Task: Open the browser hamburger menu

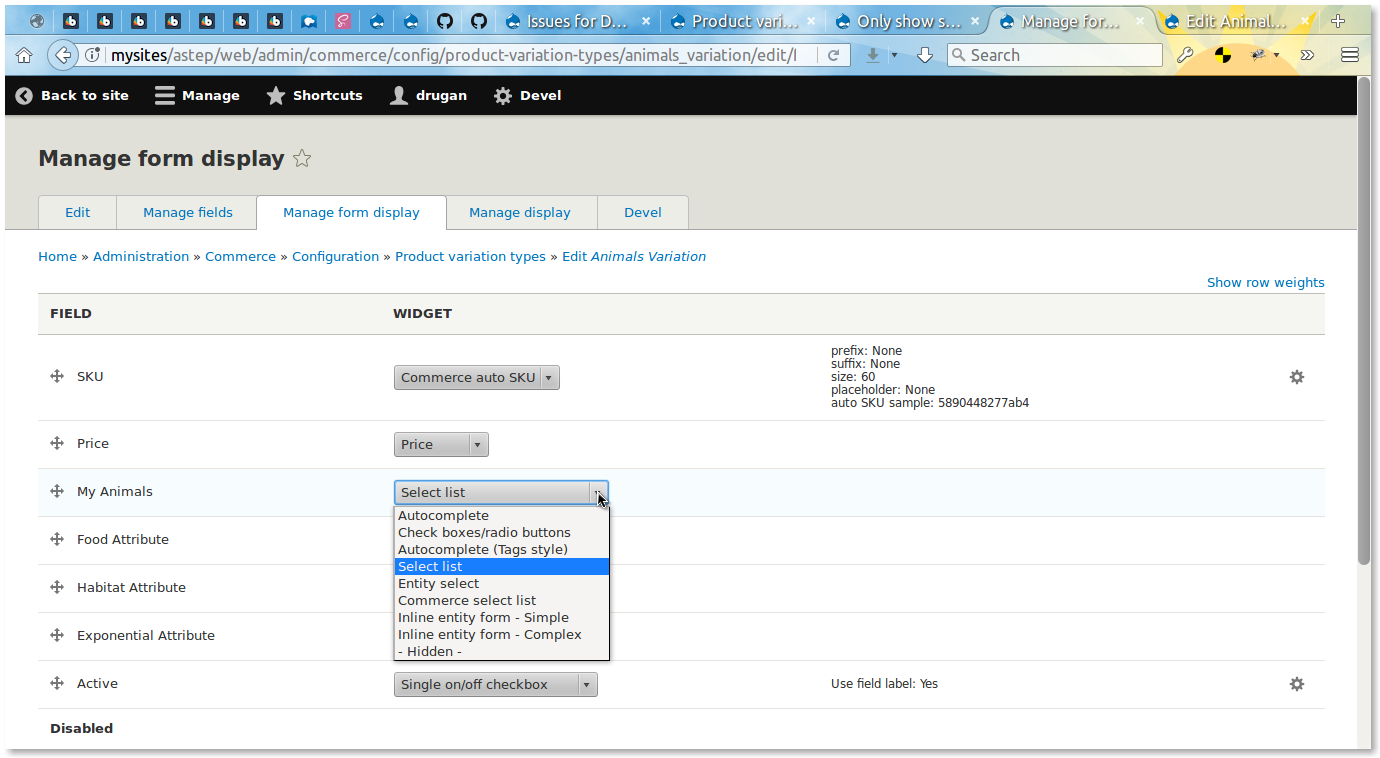Action: (1349, 55)
